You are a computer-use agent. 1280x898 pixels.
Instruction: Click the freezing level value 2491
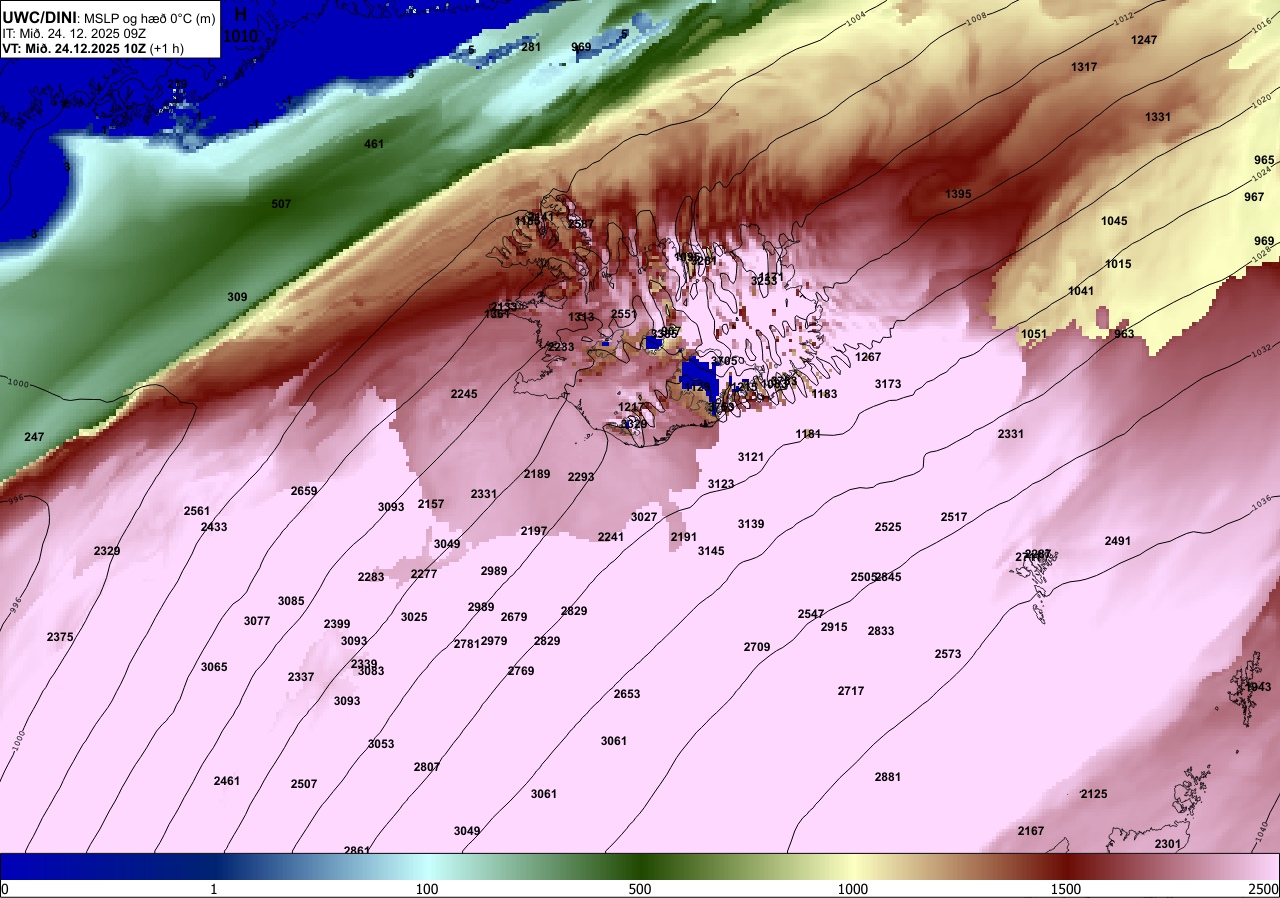(x=1118, y=541)
